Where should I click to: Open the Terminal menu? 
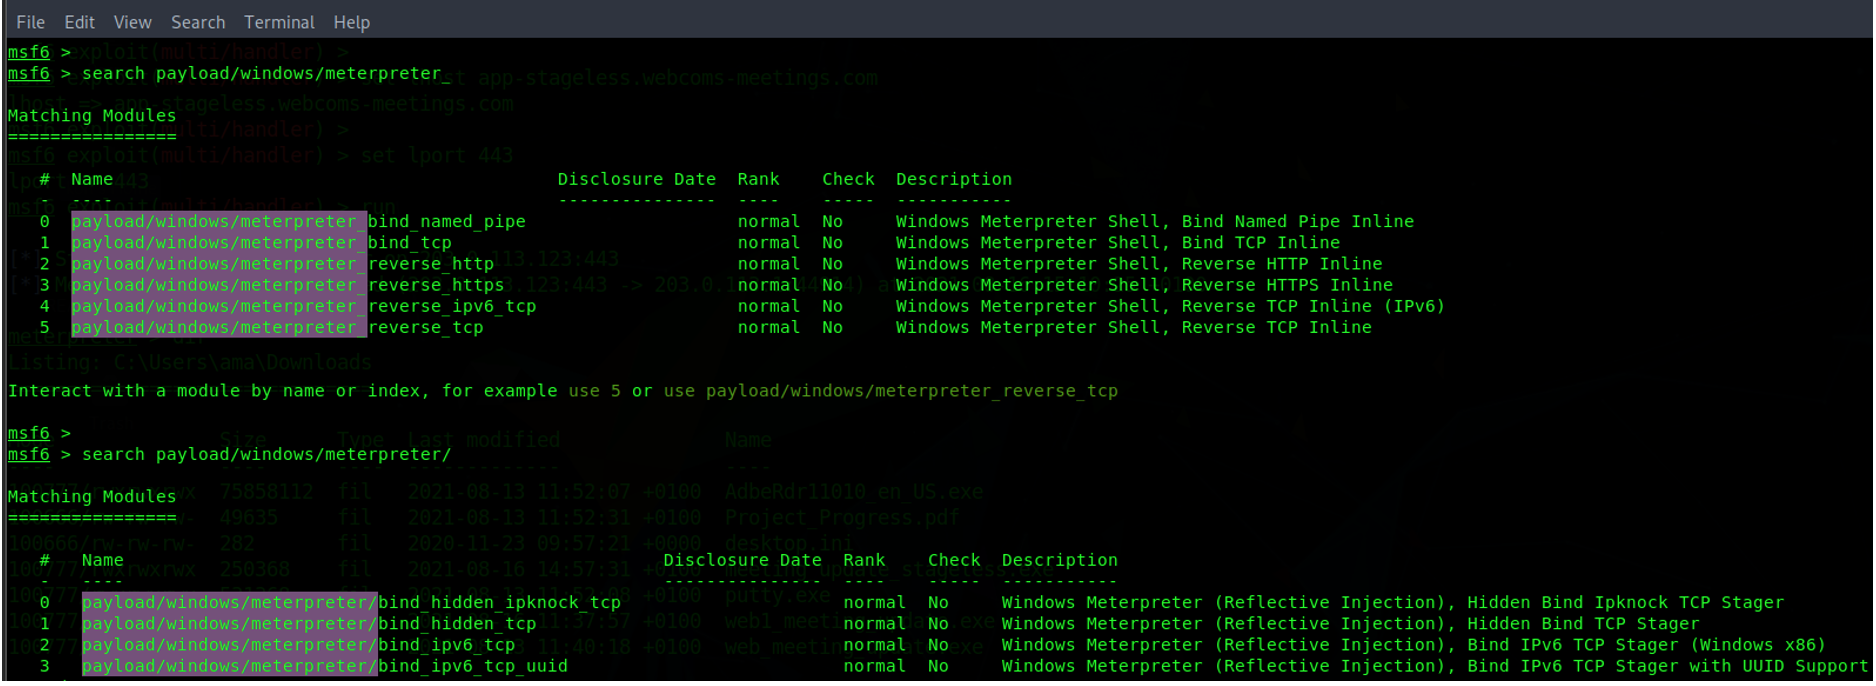tap(279, 22)
